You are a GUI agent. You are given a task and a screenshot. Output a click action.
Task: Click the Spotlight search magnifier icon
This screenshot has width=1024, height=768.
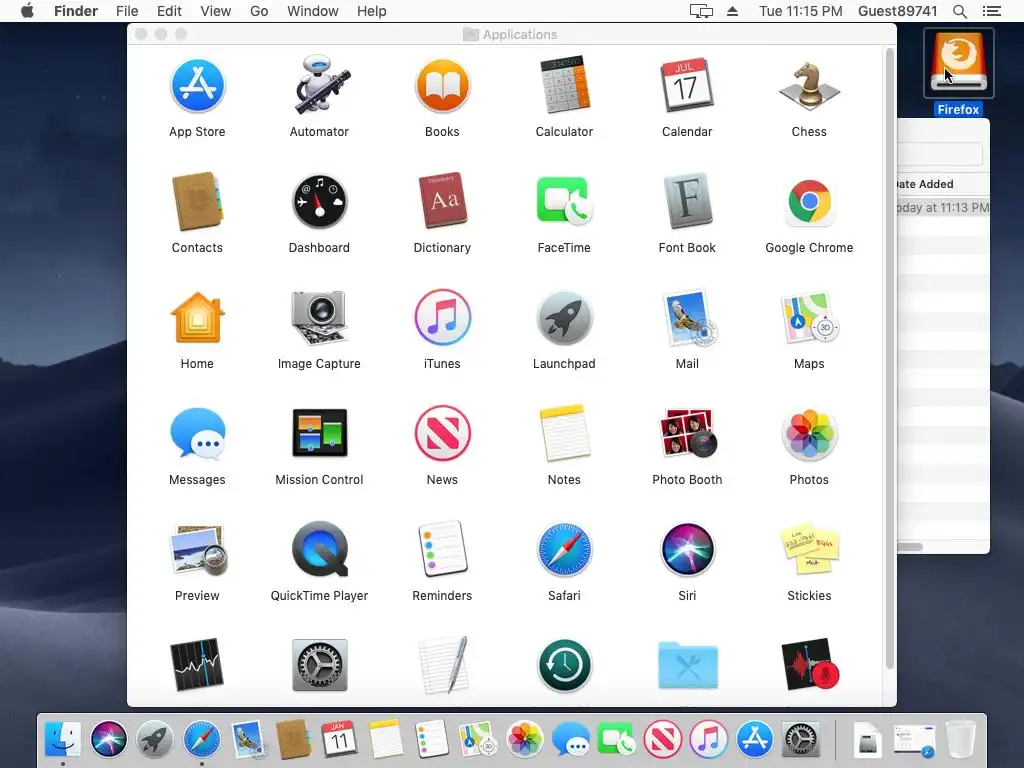point(959,11)
